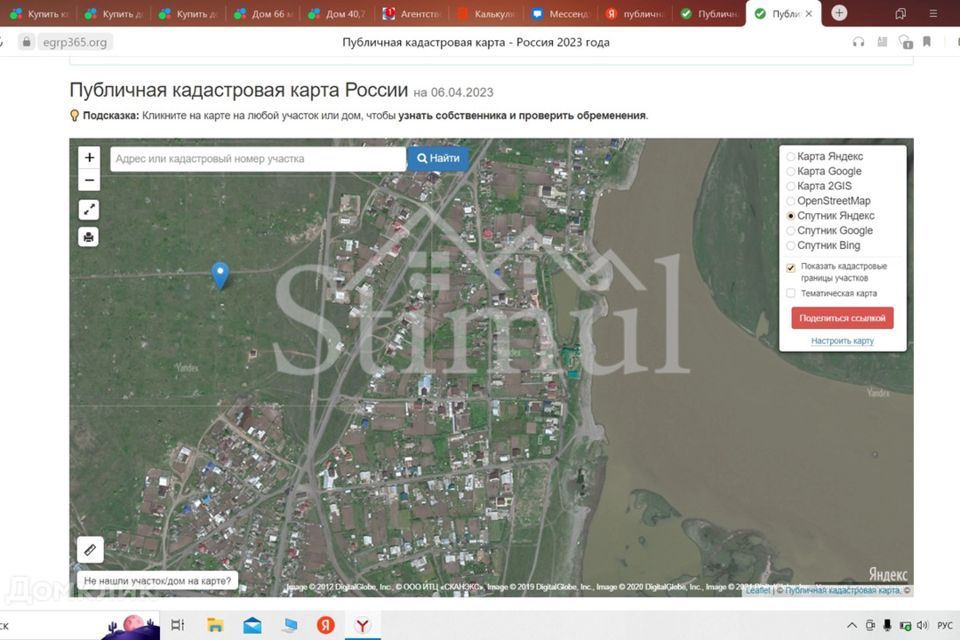
Task: Zoom out the map with minus button
Action: tap(89, 181)
